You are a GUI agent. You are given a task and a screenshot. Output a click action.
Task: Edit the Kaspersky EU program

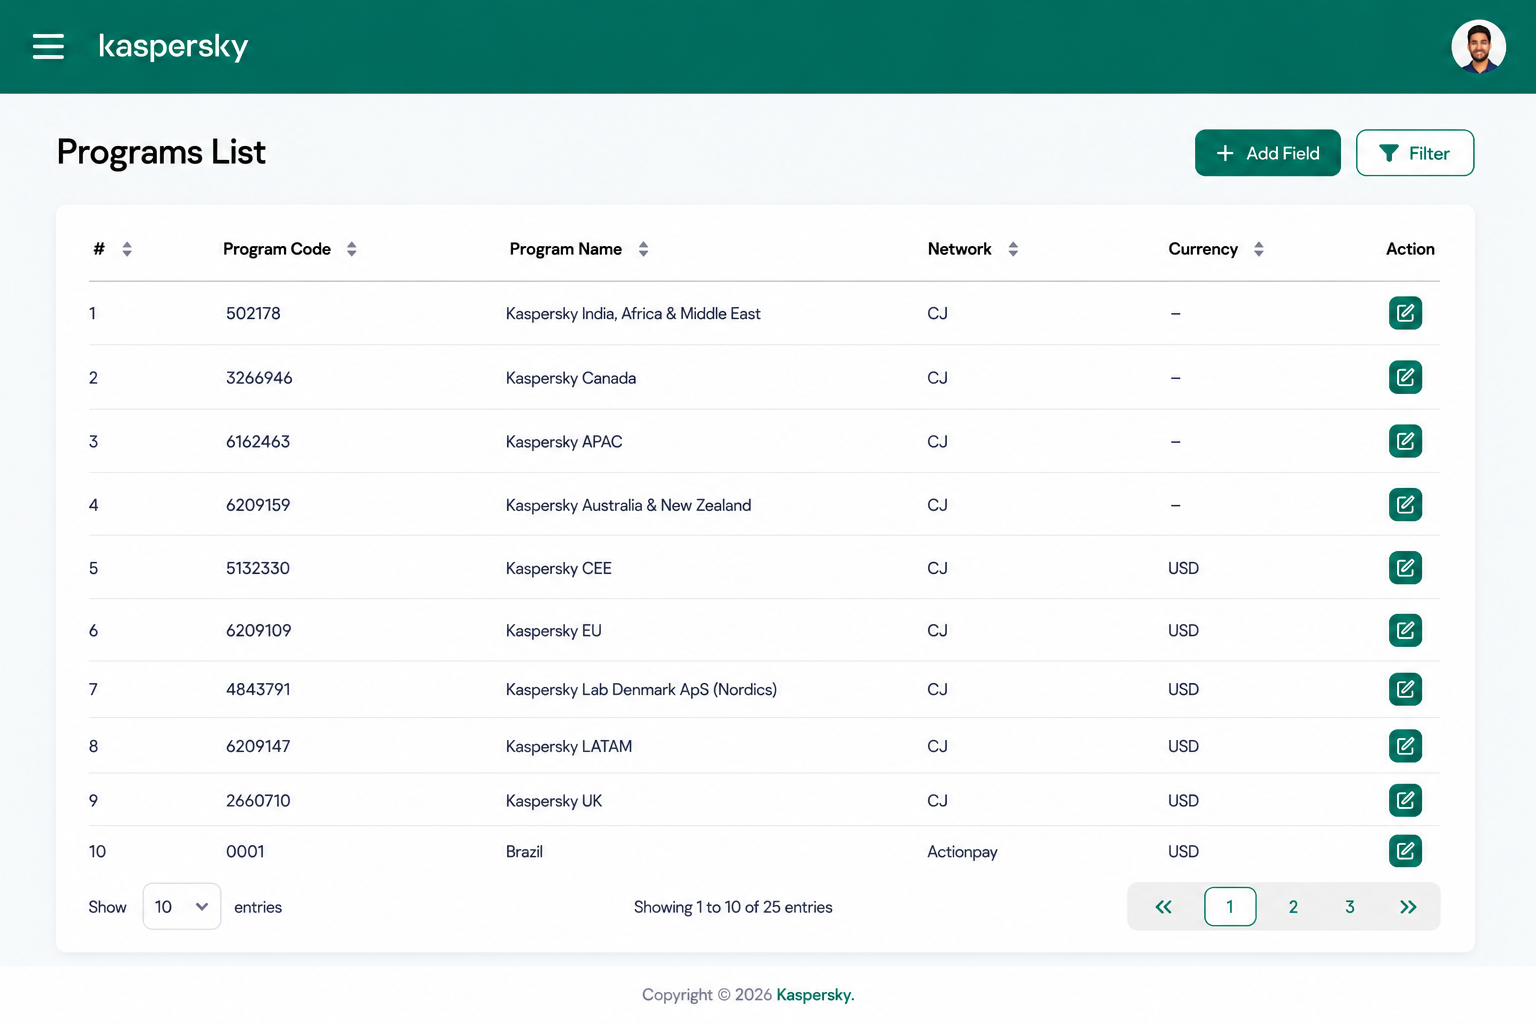coord(1405,630)
